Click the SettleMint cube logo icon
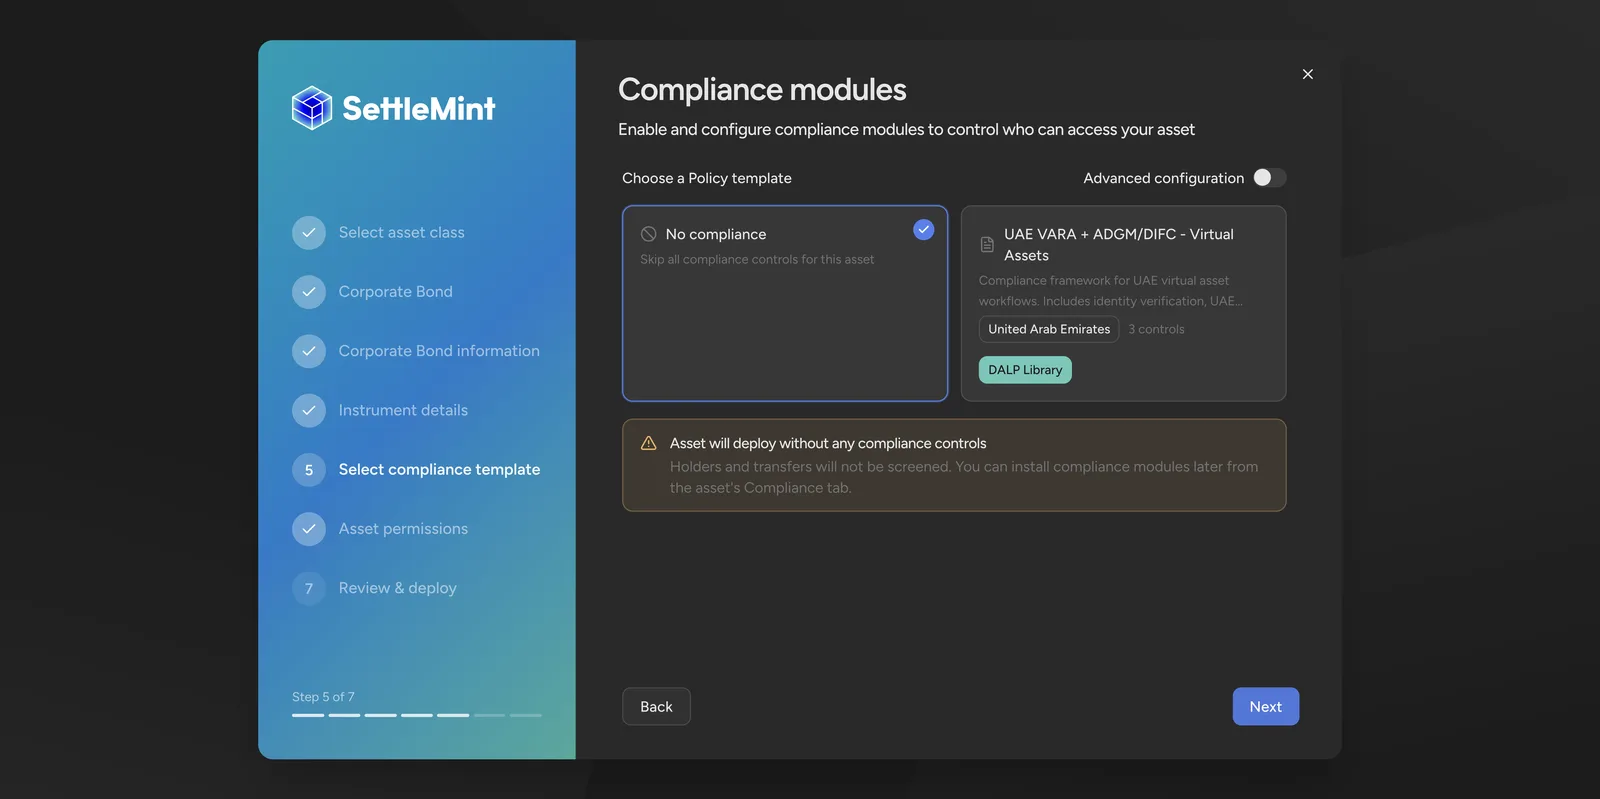 (312, 108)
